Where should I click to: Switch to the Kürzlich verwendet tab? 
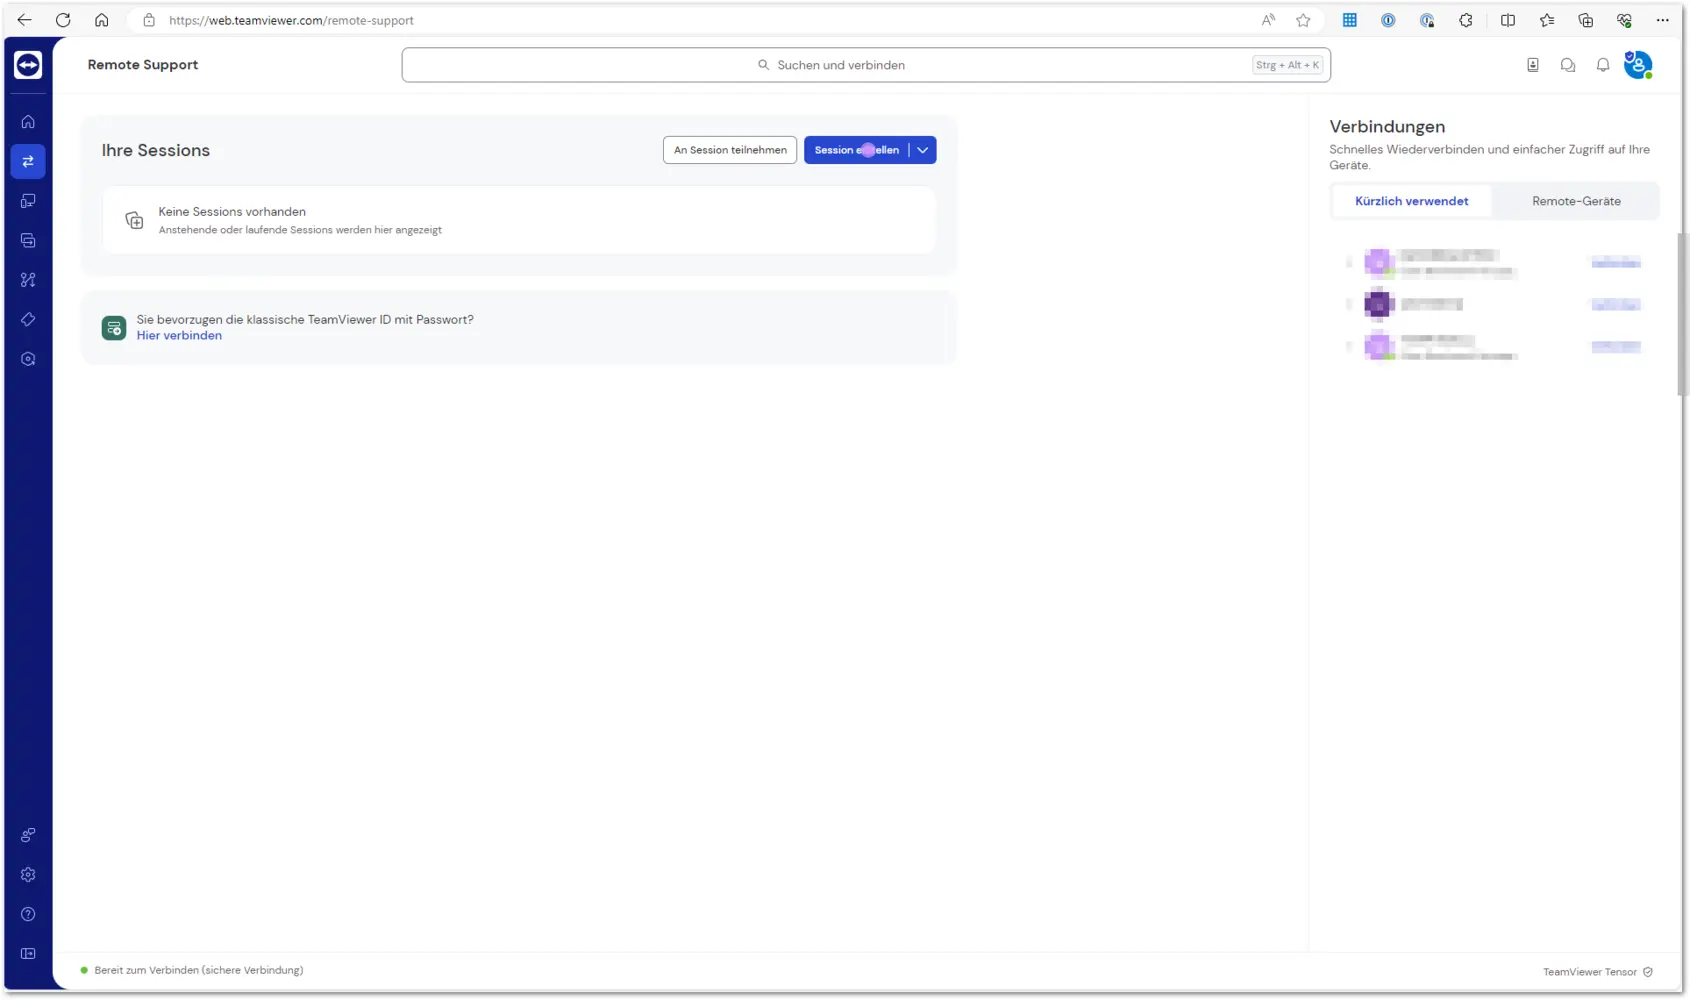tap(1412, 201)
